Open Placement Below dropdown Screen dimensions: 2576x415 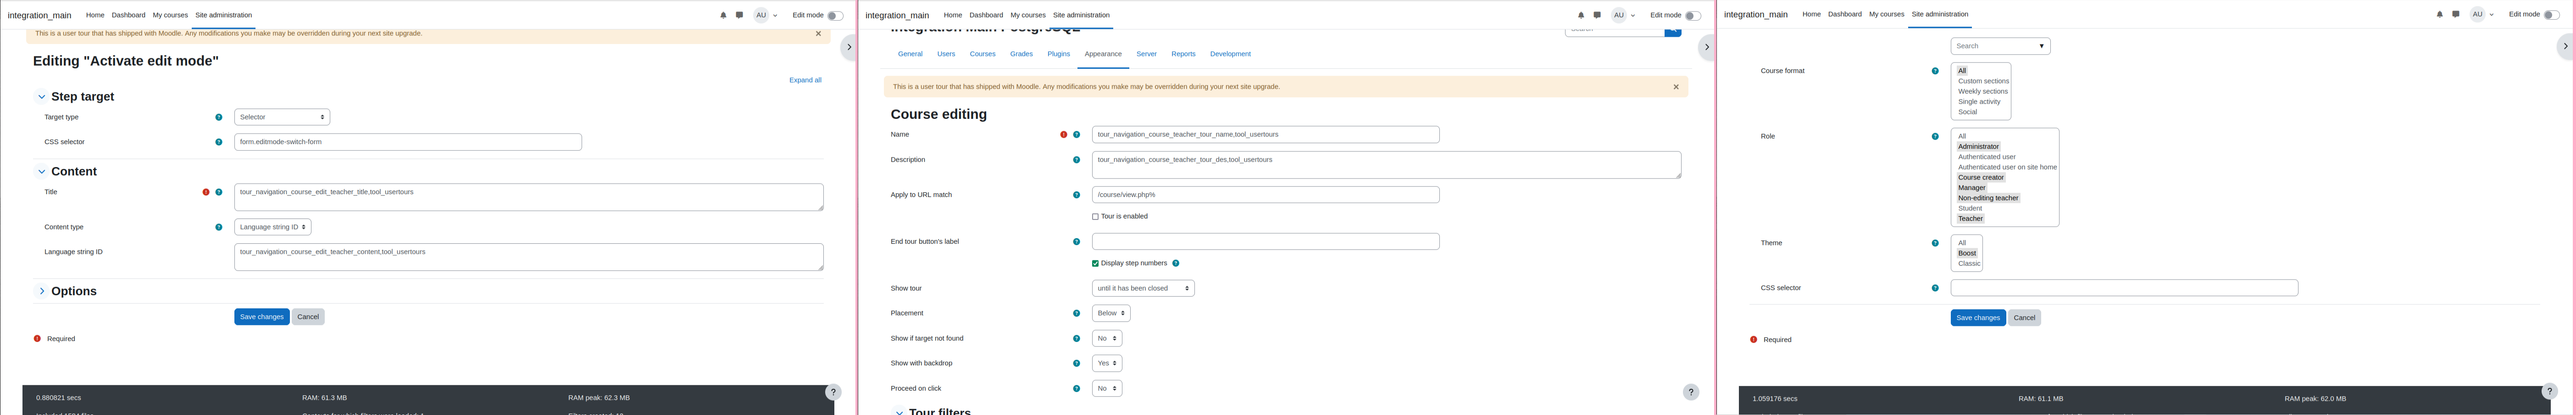click(1111, 313)
